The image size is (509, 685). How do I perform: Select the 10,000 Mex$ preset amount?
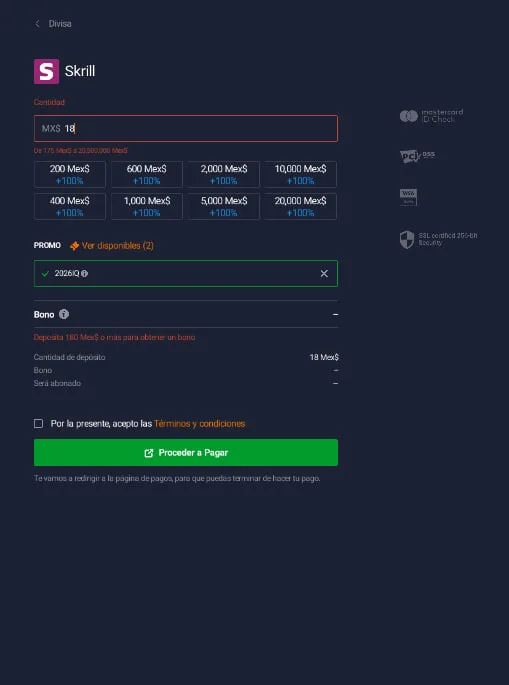(x=301, y=174)
